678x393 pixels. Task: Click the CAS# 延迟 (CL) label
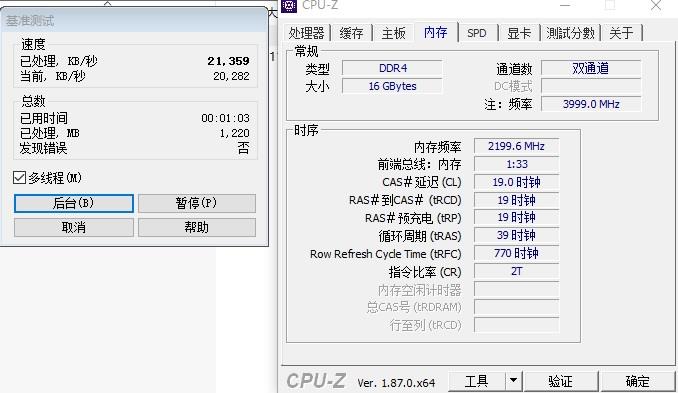[422, 182]
